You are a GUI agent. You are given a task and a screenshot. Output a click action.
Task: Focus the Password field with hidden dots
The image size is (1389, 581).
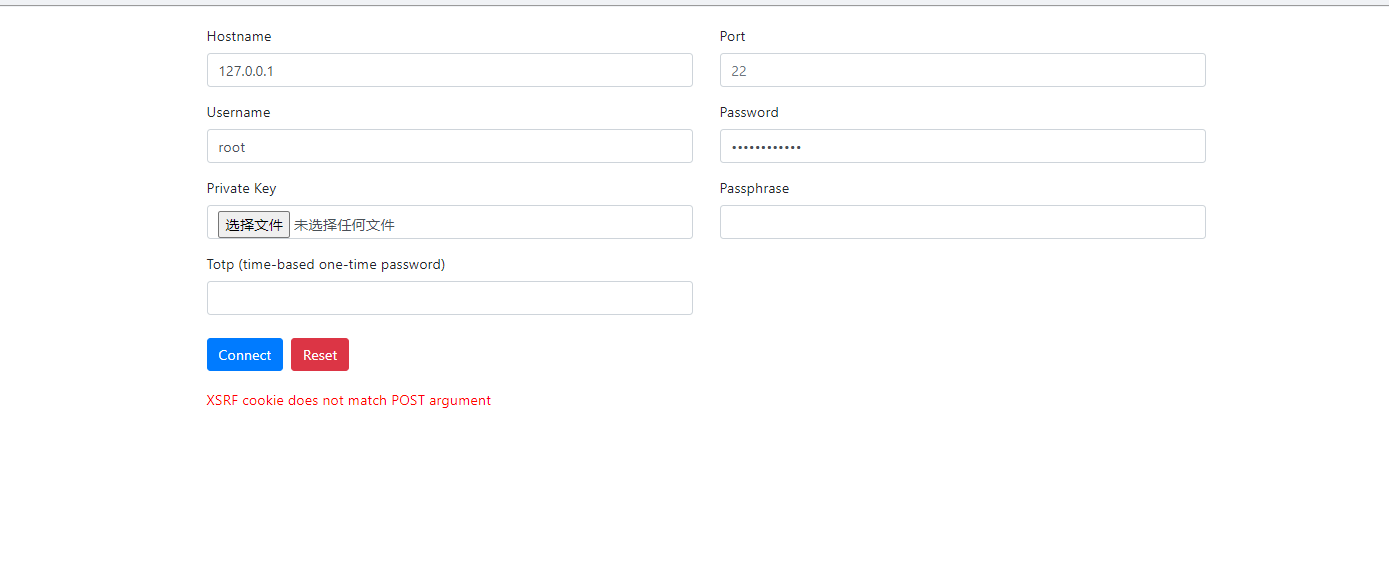tap(962, 146)
